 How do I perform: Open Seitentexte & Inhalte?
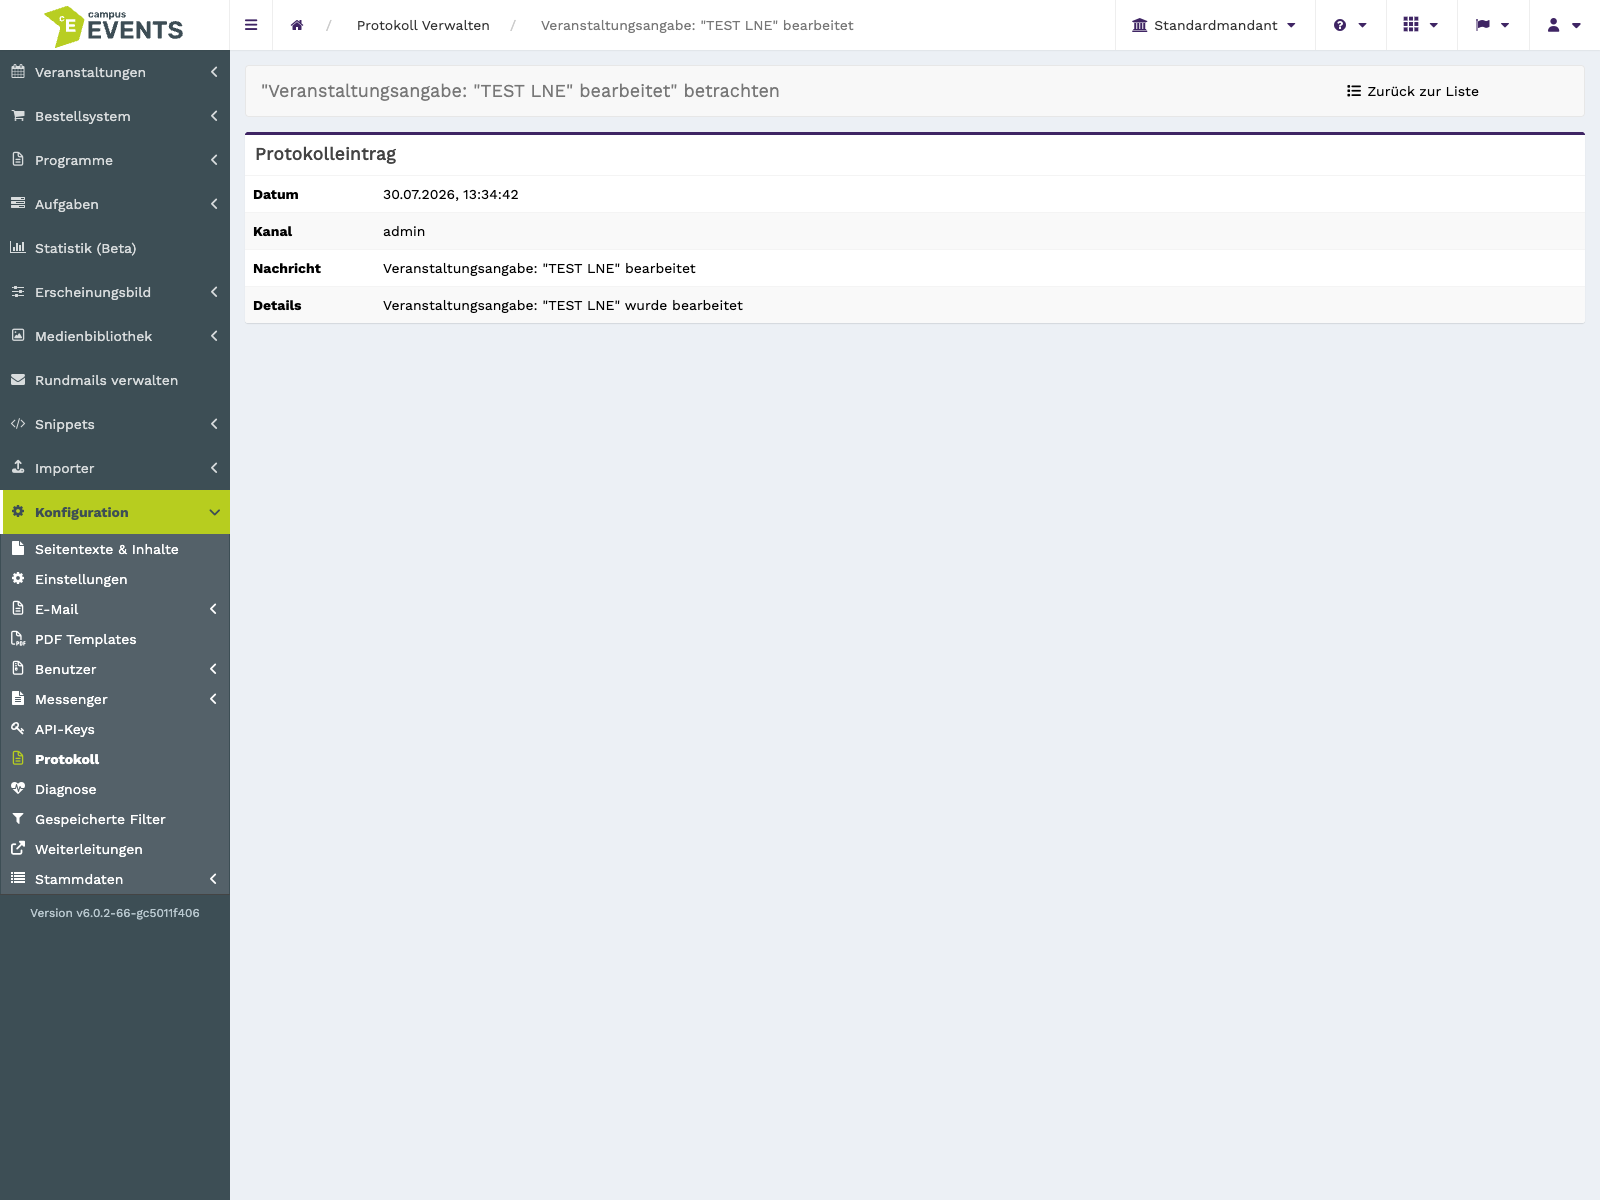point(115,549)
